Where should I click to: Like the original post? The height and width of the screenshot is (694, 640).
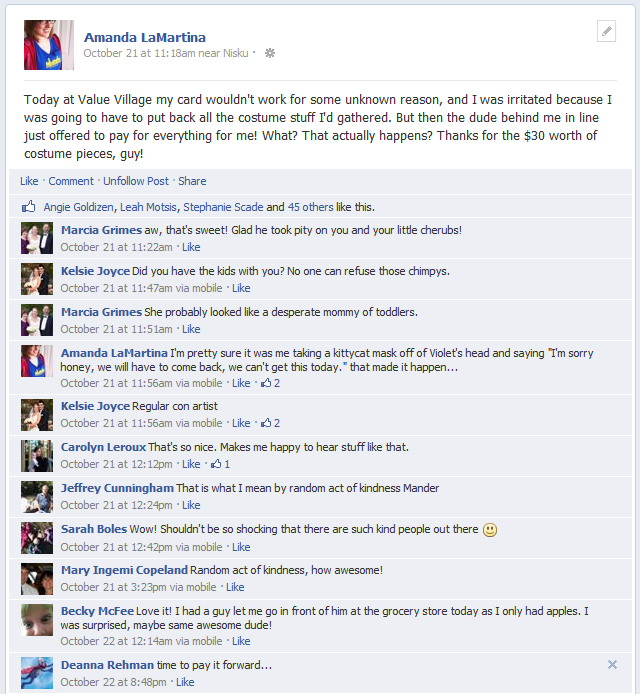(x=29, y=181)
